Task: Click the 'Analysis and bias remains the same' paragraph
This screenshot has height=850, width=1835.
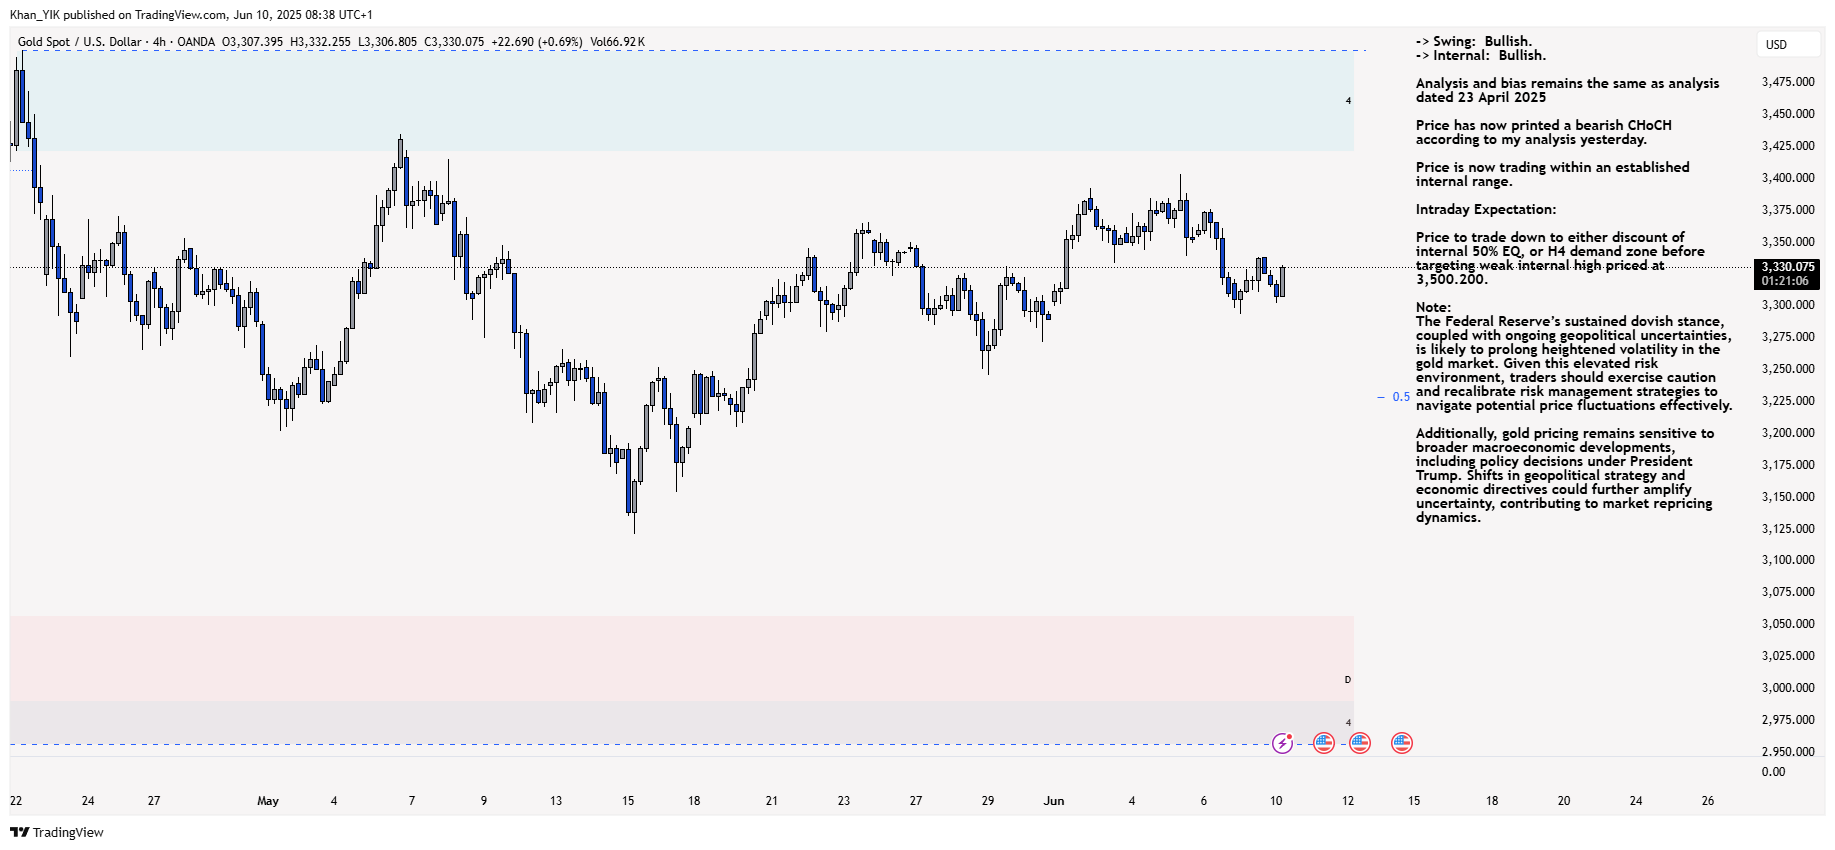Action: point(1567,90)
